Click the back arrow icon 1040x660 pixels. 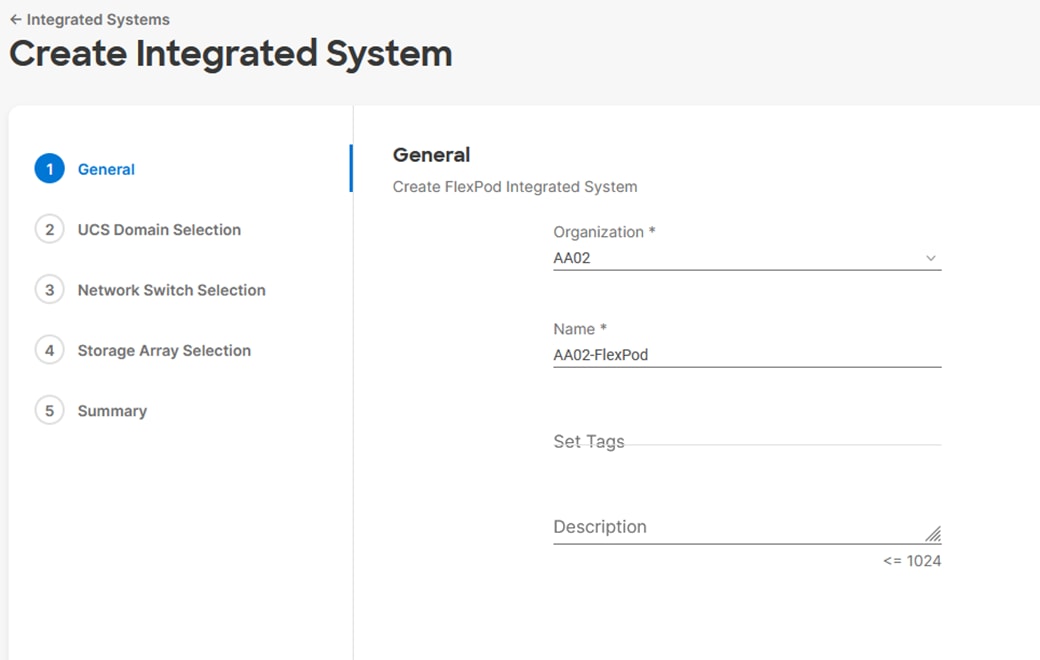pyautogui.click(x=16, y=20)
